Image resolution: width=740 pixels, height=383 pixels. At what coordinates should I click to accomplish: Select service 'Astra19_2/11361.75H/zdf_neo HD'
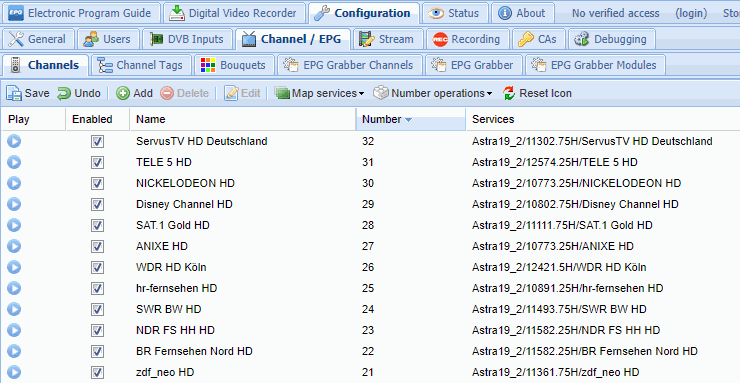point(555,372)
